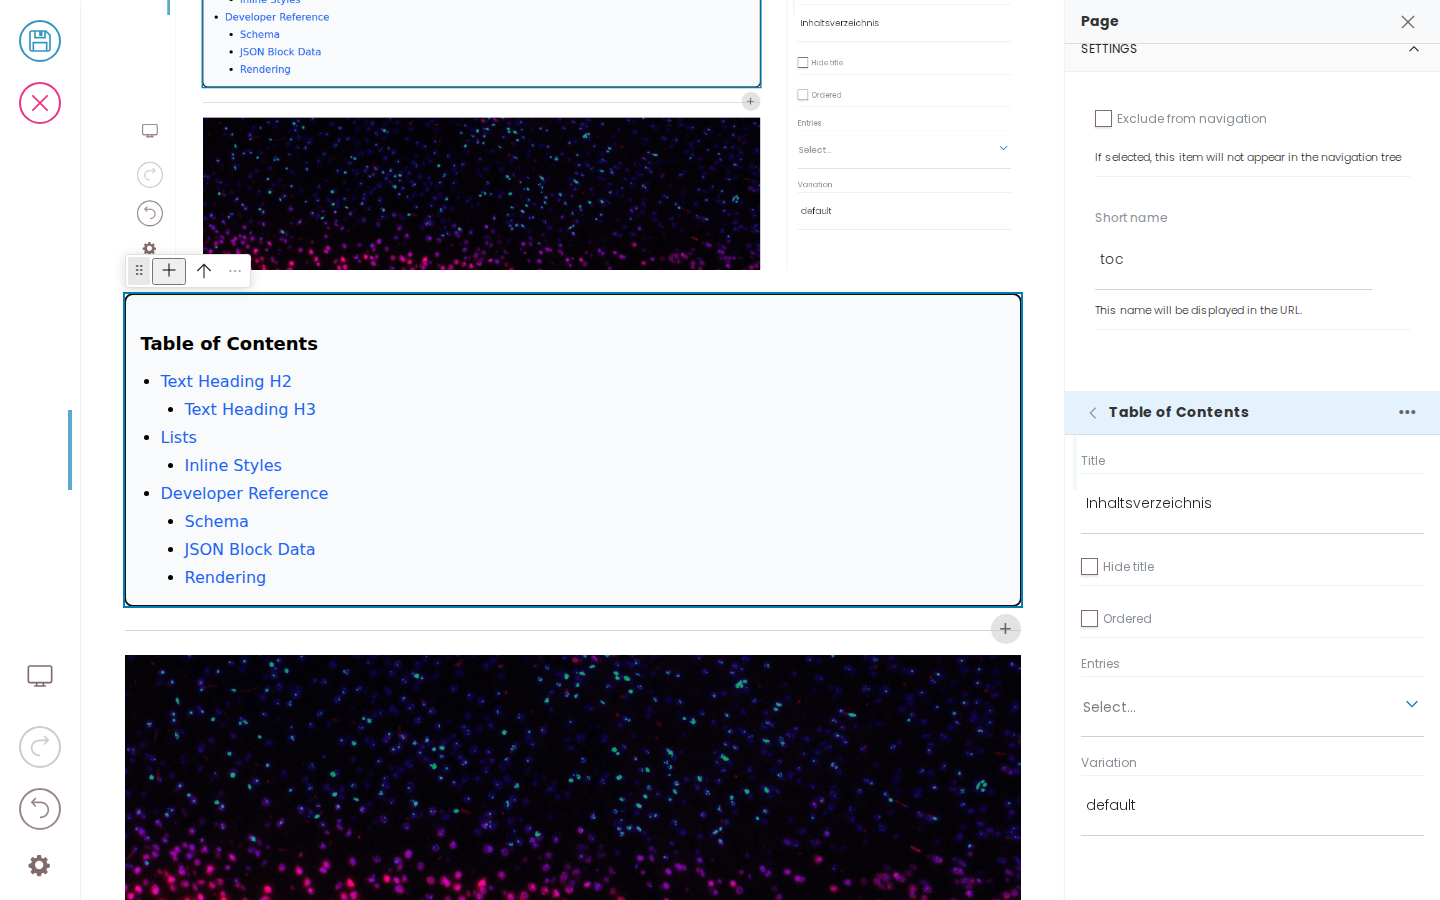Viewport: 1440px width, 900px height.
Task: Open the Entries Select dropdown in sidebar
Action: [1252, 707]
